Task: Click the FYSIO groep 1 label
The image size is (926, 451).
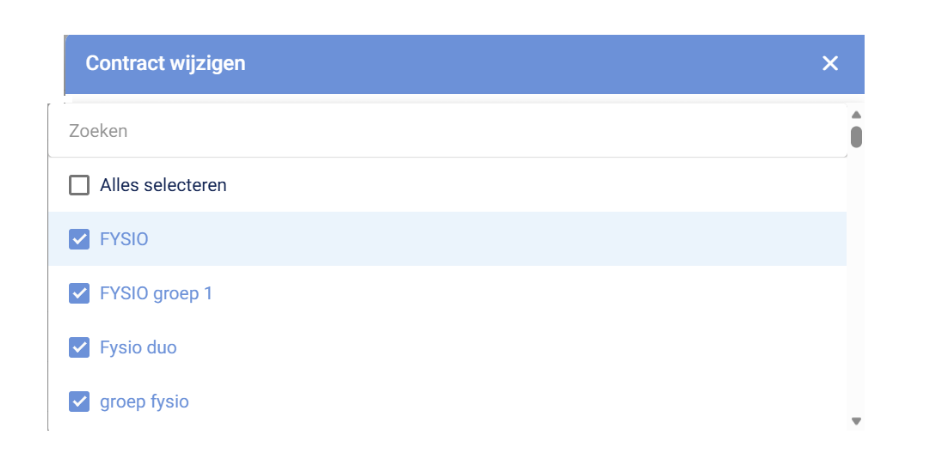Action: click(x=156, y=294)
